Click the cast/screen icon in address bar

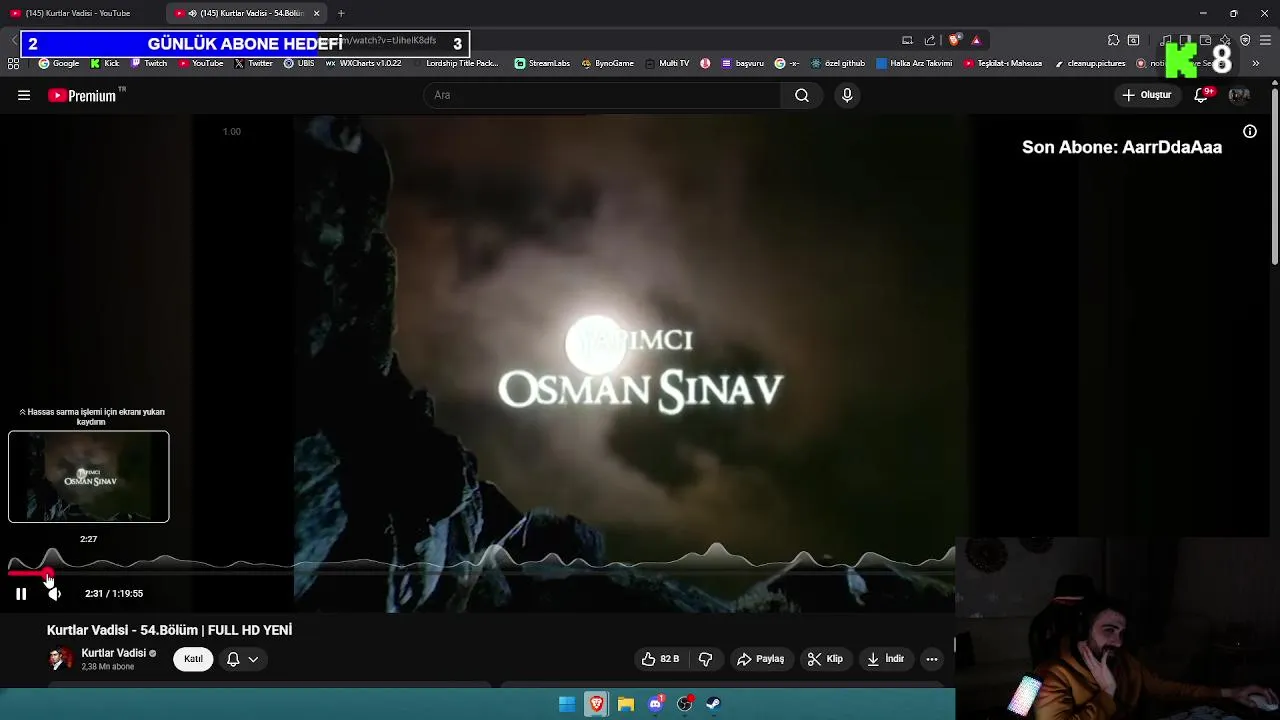[x=907, y=40]
